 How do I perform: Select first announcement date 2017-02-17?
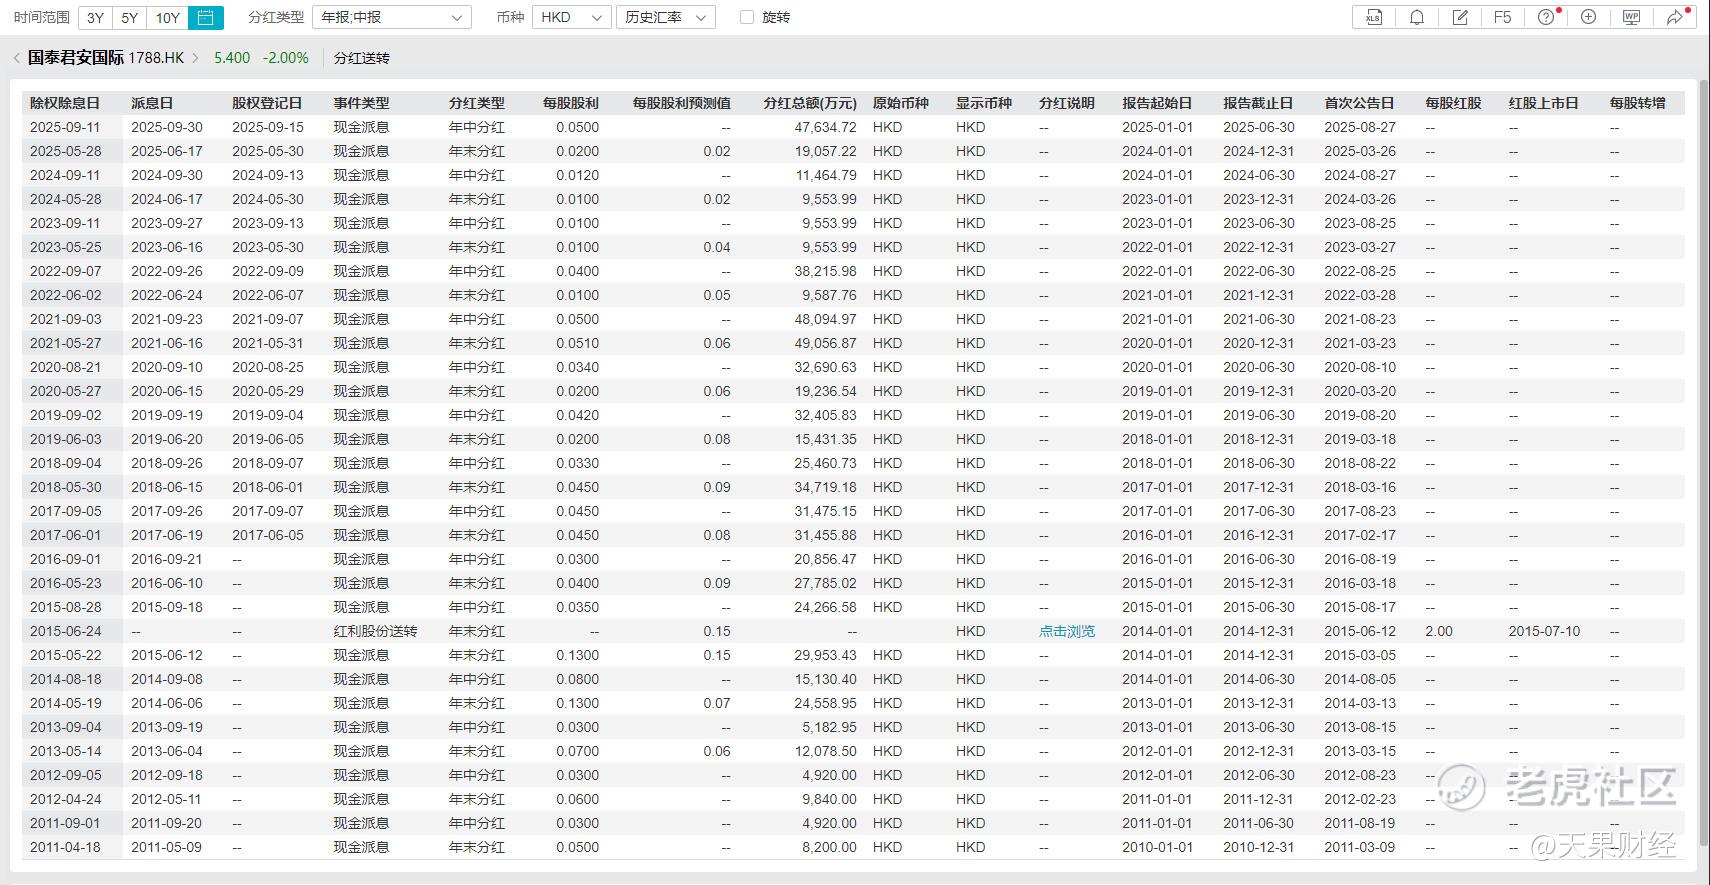pyautogui.click(x=1360, y=535)
